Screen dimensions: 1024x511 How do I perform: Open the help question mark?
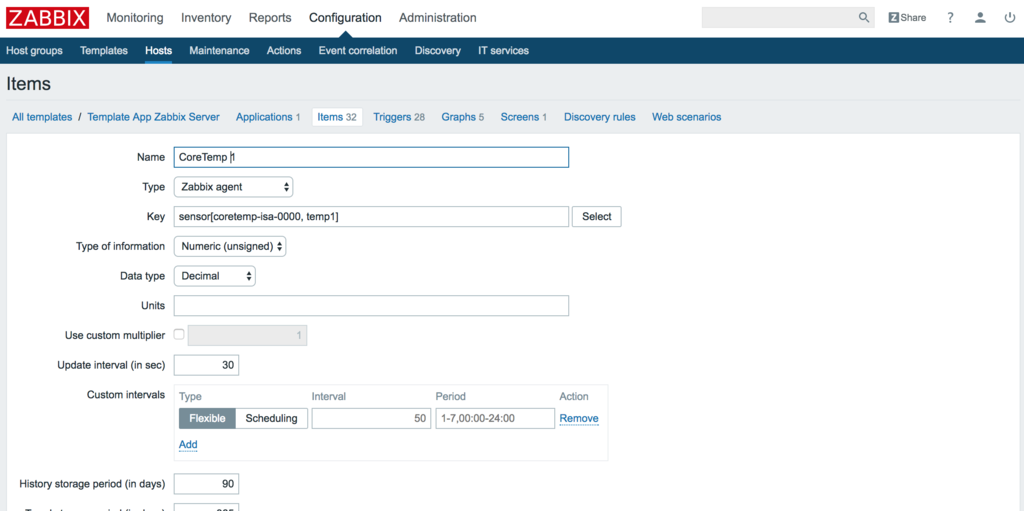tap(950, 18)
